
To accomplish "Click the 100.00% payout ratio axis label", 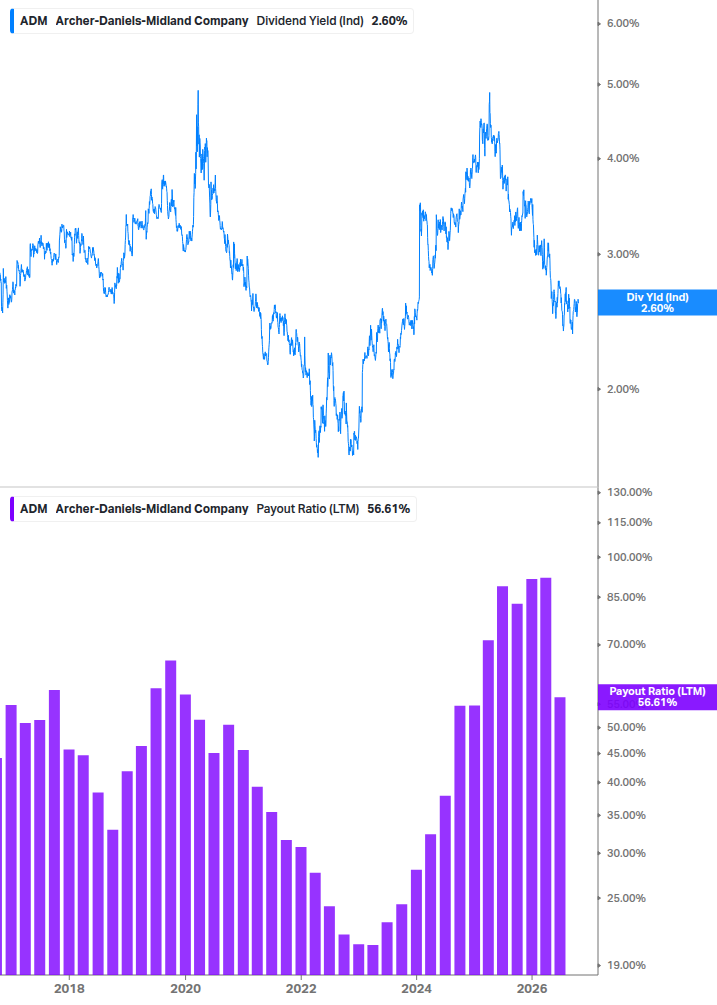I will coord(629,558).
